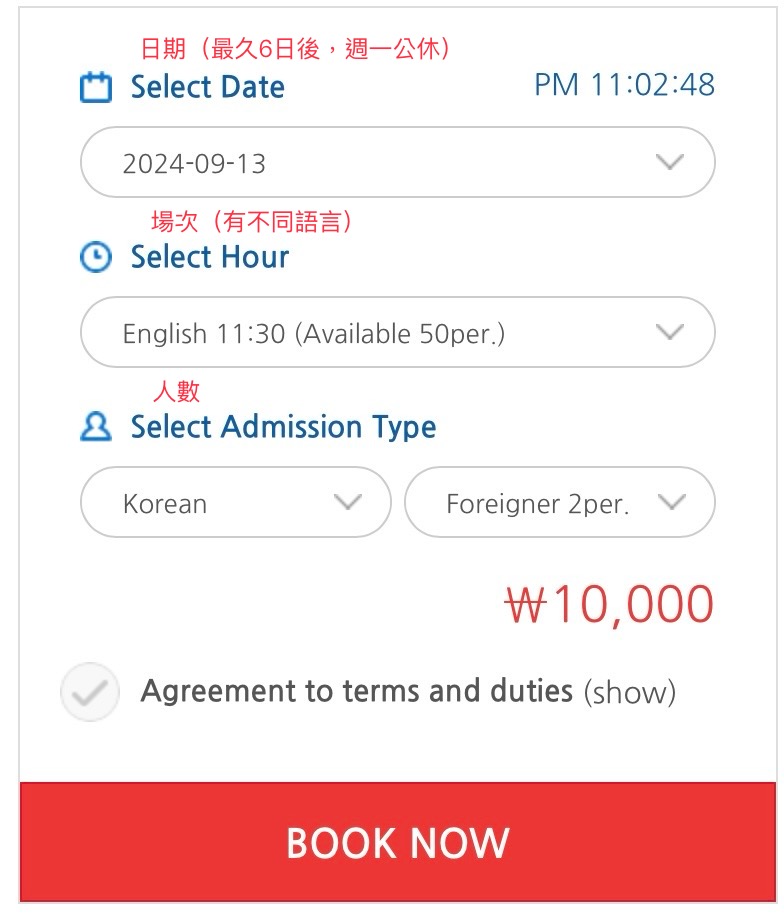The image size is (784, 918).
Task: Click the person icon beside Select Admission Type
Action: point(95,426)
